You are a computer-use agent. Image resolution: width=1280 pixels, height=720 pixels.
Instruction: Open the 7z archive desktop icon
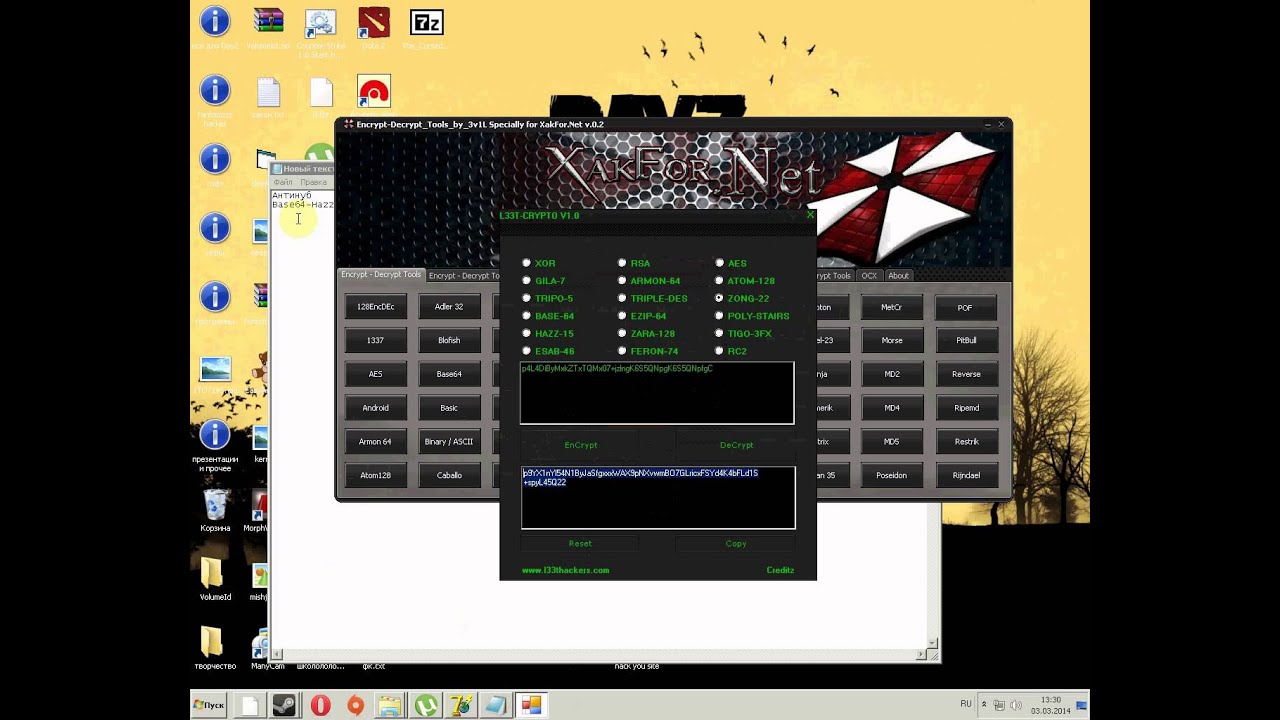point(427,29)
